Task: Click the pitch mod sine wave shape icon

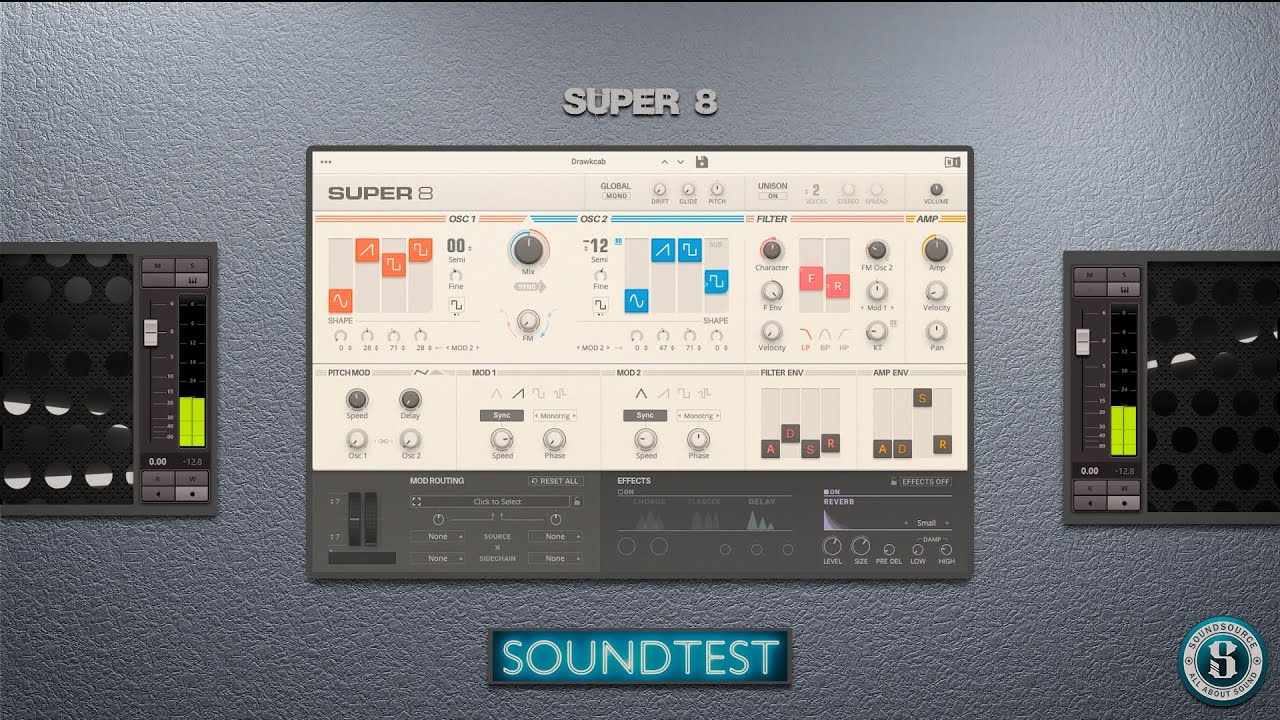Action: (x=421, y=372)
